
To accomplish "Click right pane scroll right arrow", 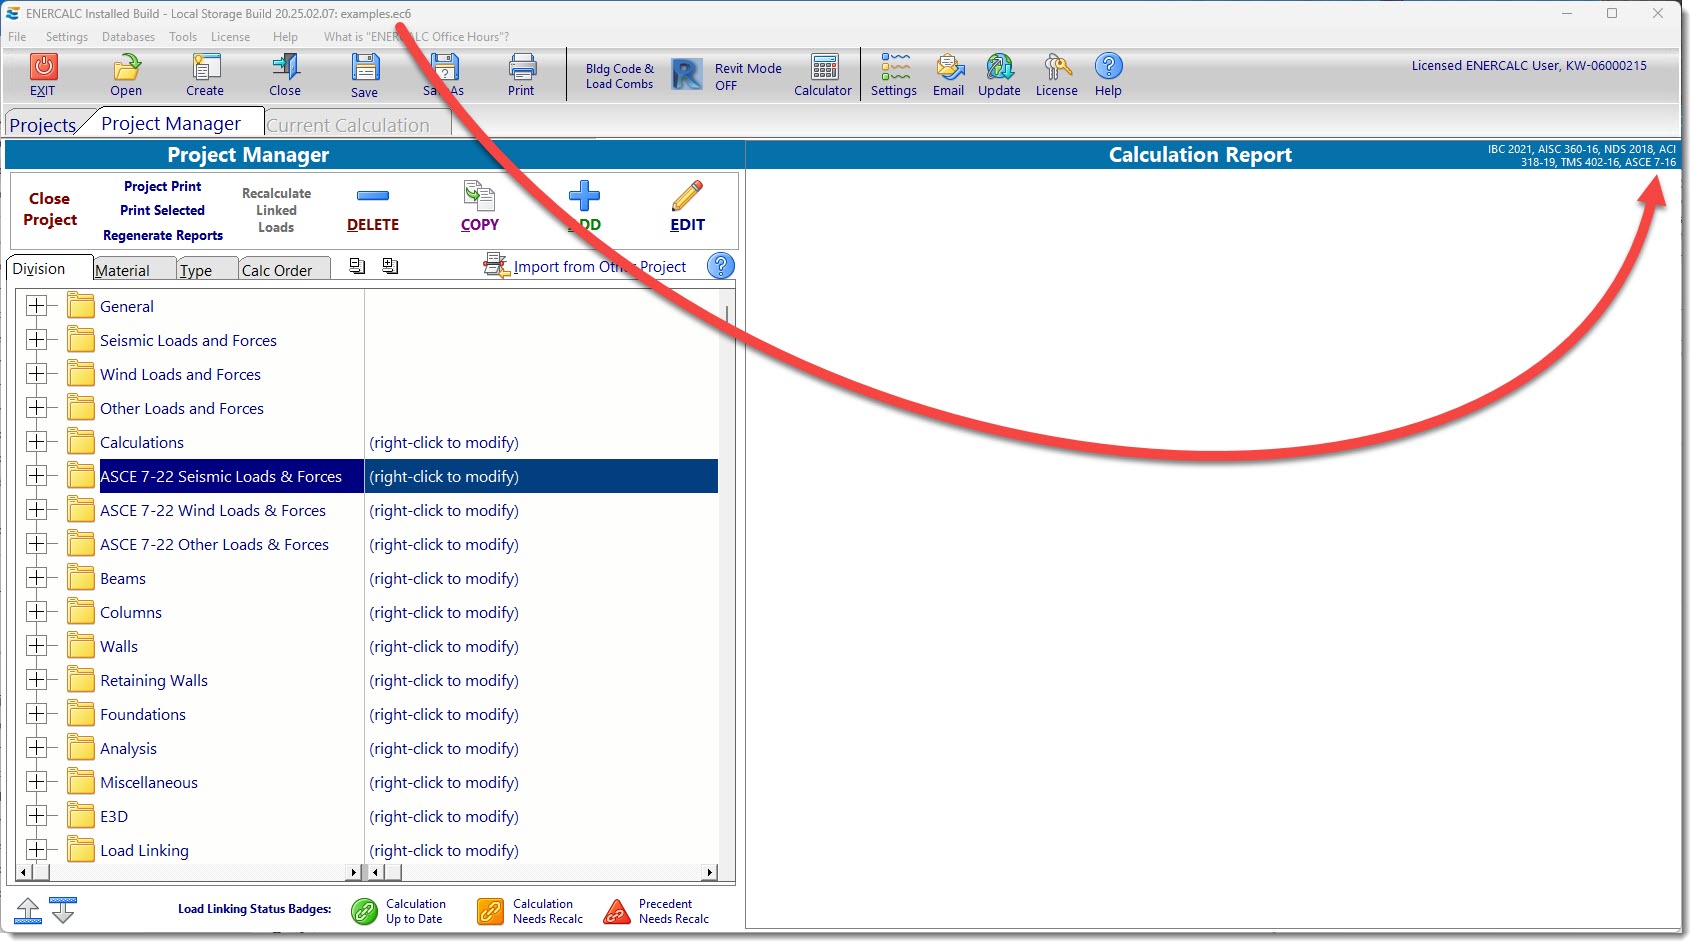I will [x=709, y=872].
